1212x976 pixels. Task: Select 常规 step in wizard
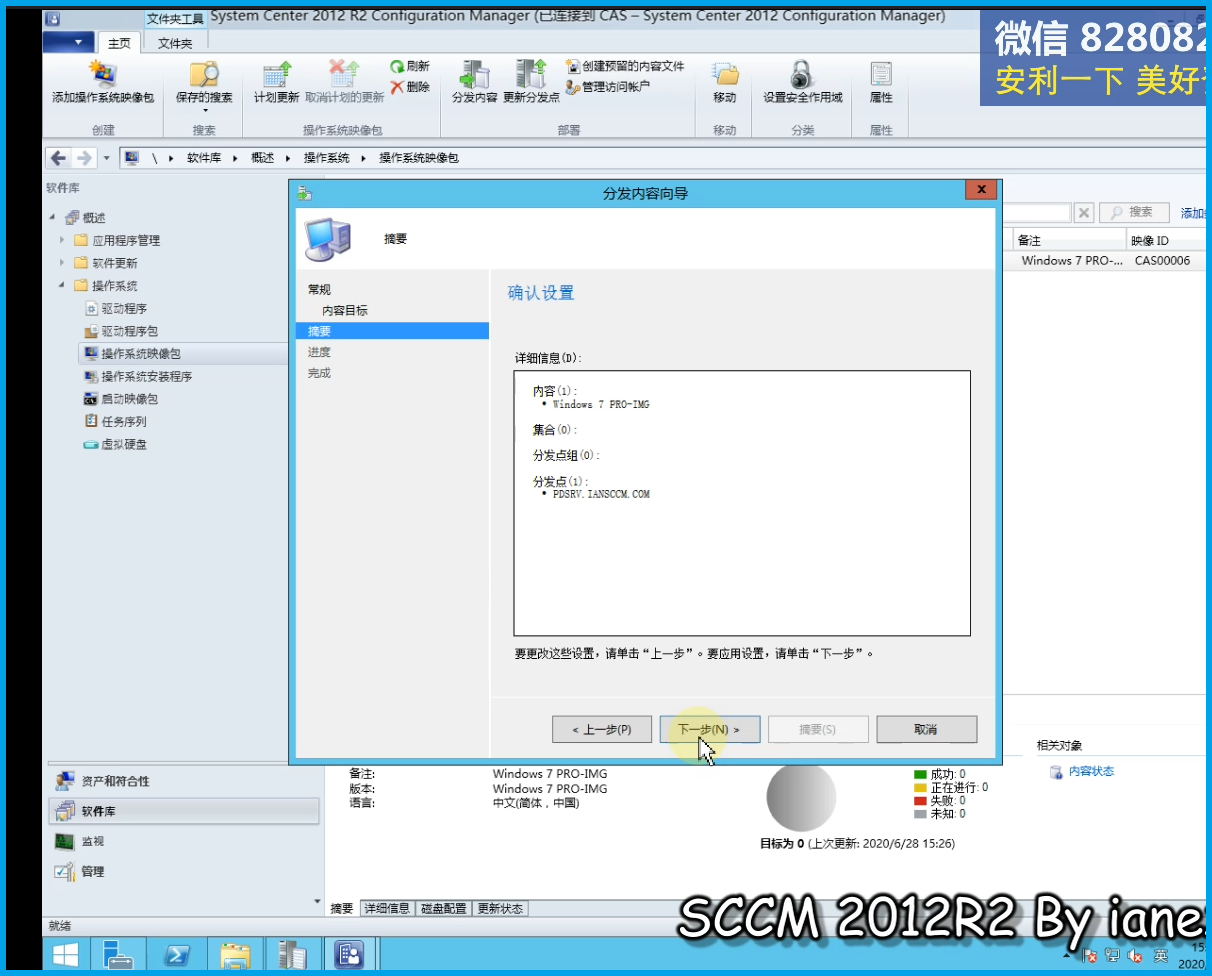tap(319, 289)
